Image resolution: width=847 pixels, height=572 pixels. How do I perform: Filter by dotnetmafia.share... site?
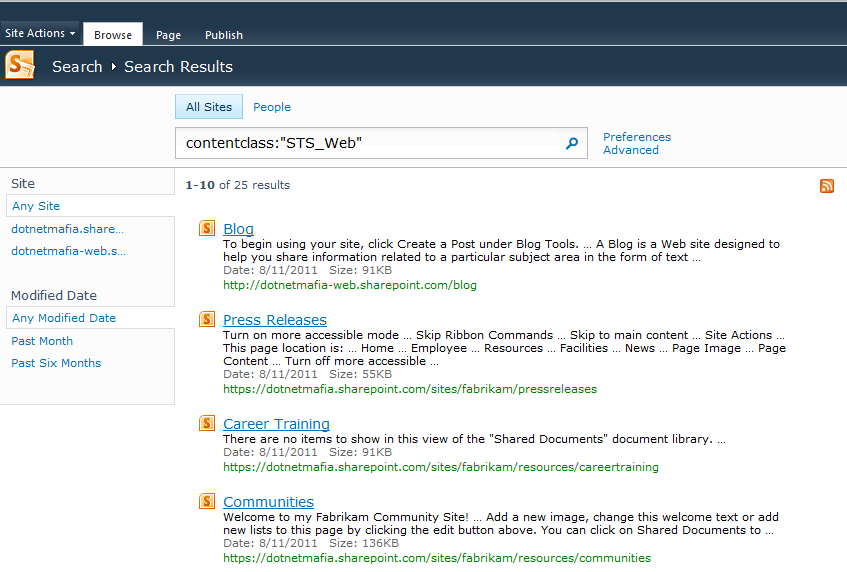tap(68, 229)
